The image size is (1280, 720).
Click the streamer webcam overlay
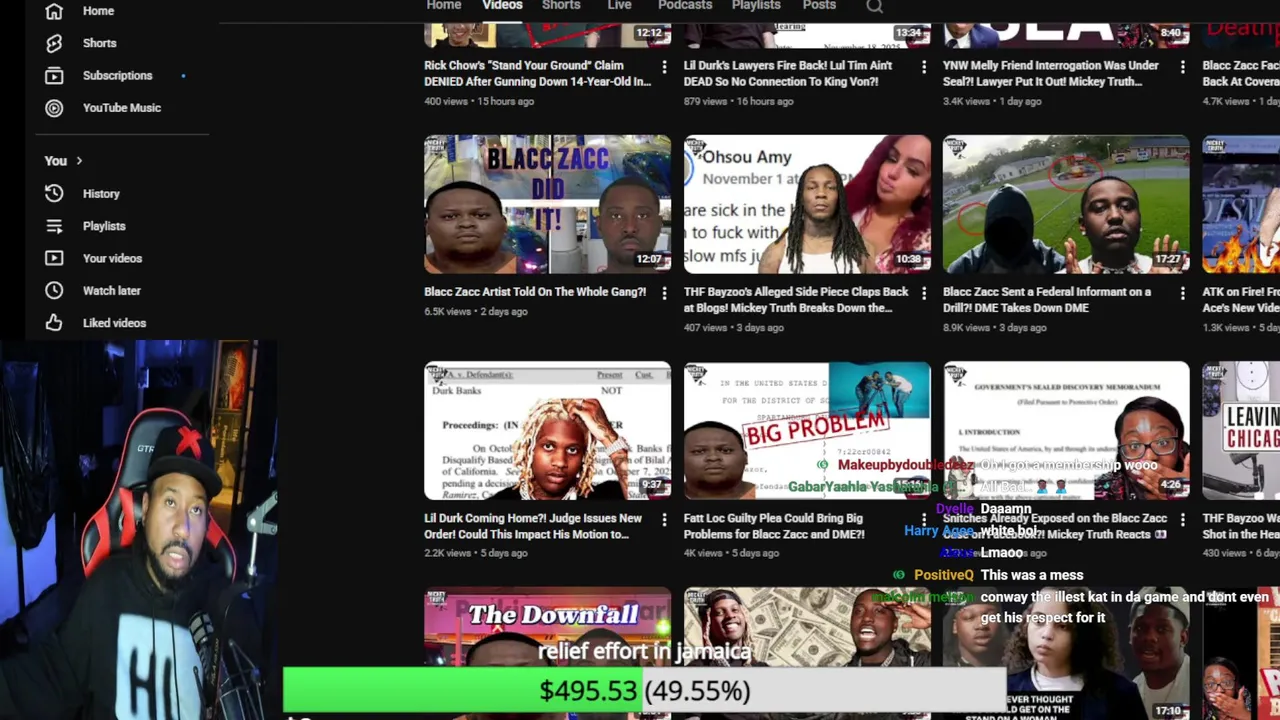(x=138, y=530)
